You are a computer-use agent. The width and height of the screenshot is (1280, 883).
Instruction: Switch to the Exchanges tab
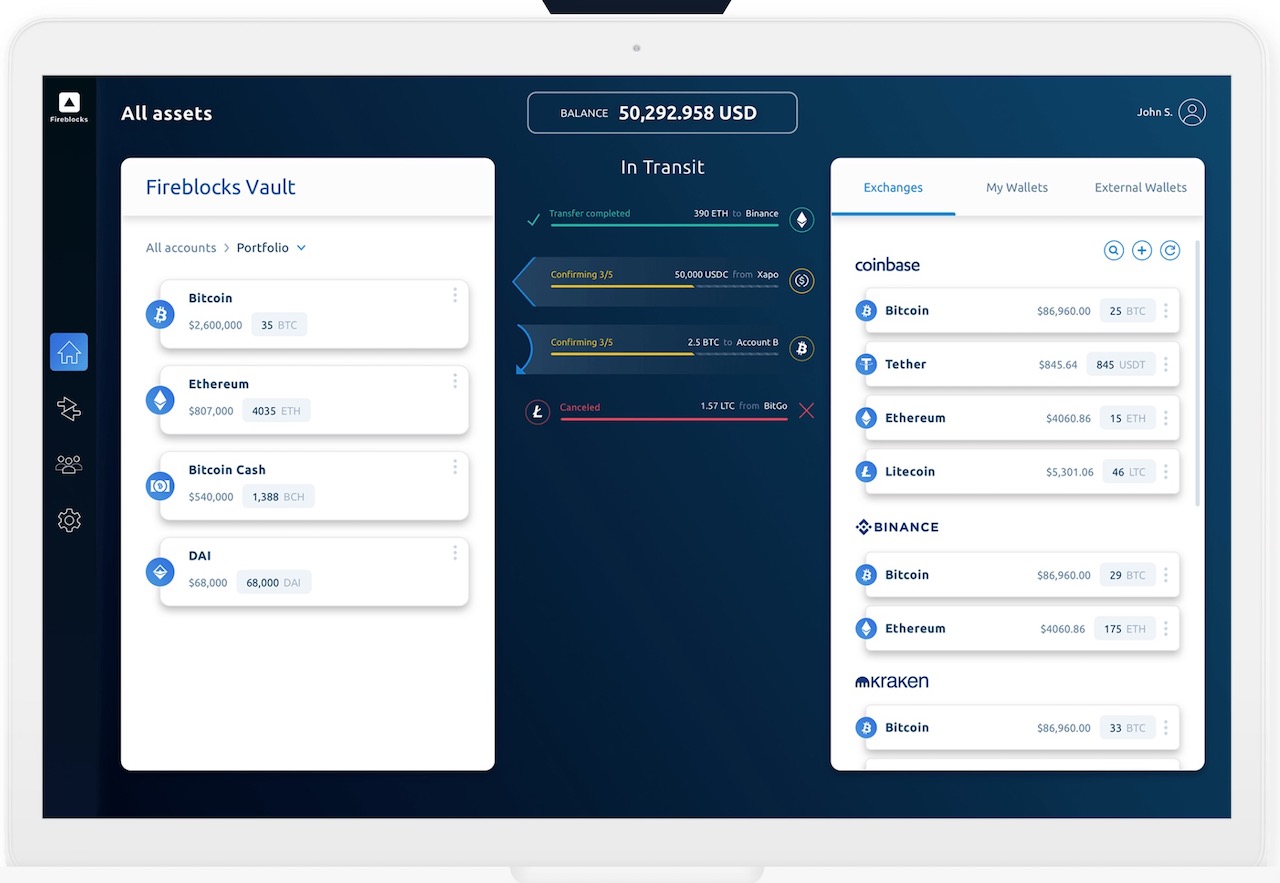click(x=893, y=188)
